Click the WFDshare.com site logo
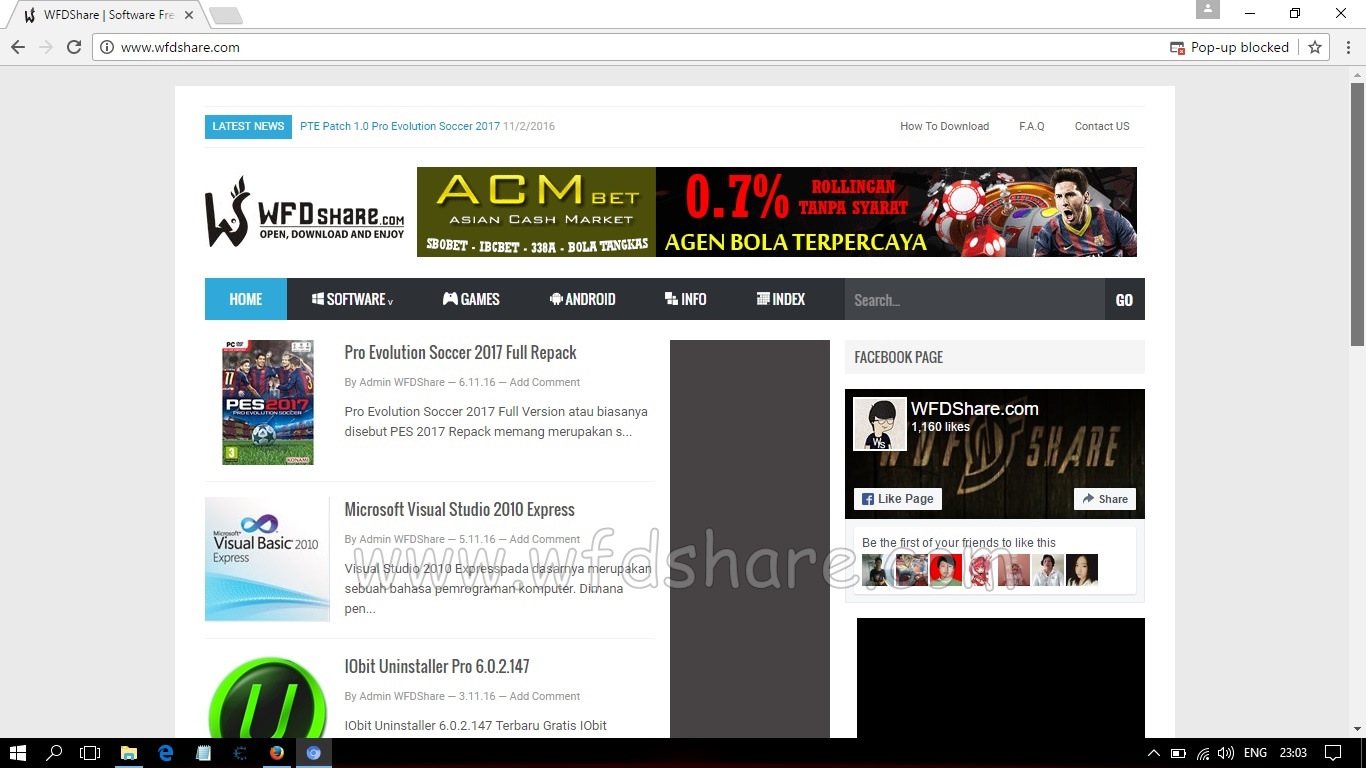This screenshot has height=768, width=1366. coord(305,212)
